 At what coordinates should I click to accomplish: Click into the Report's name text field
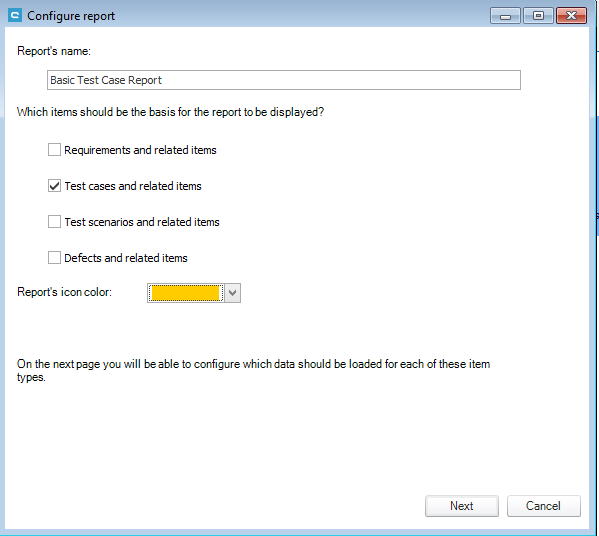(283, 80)
